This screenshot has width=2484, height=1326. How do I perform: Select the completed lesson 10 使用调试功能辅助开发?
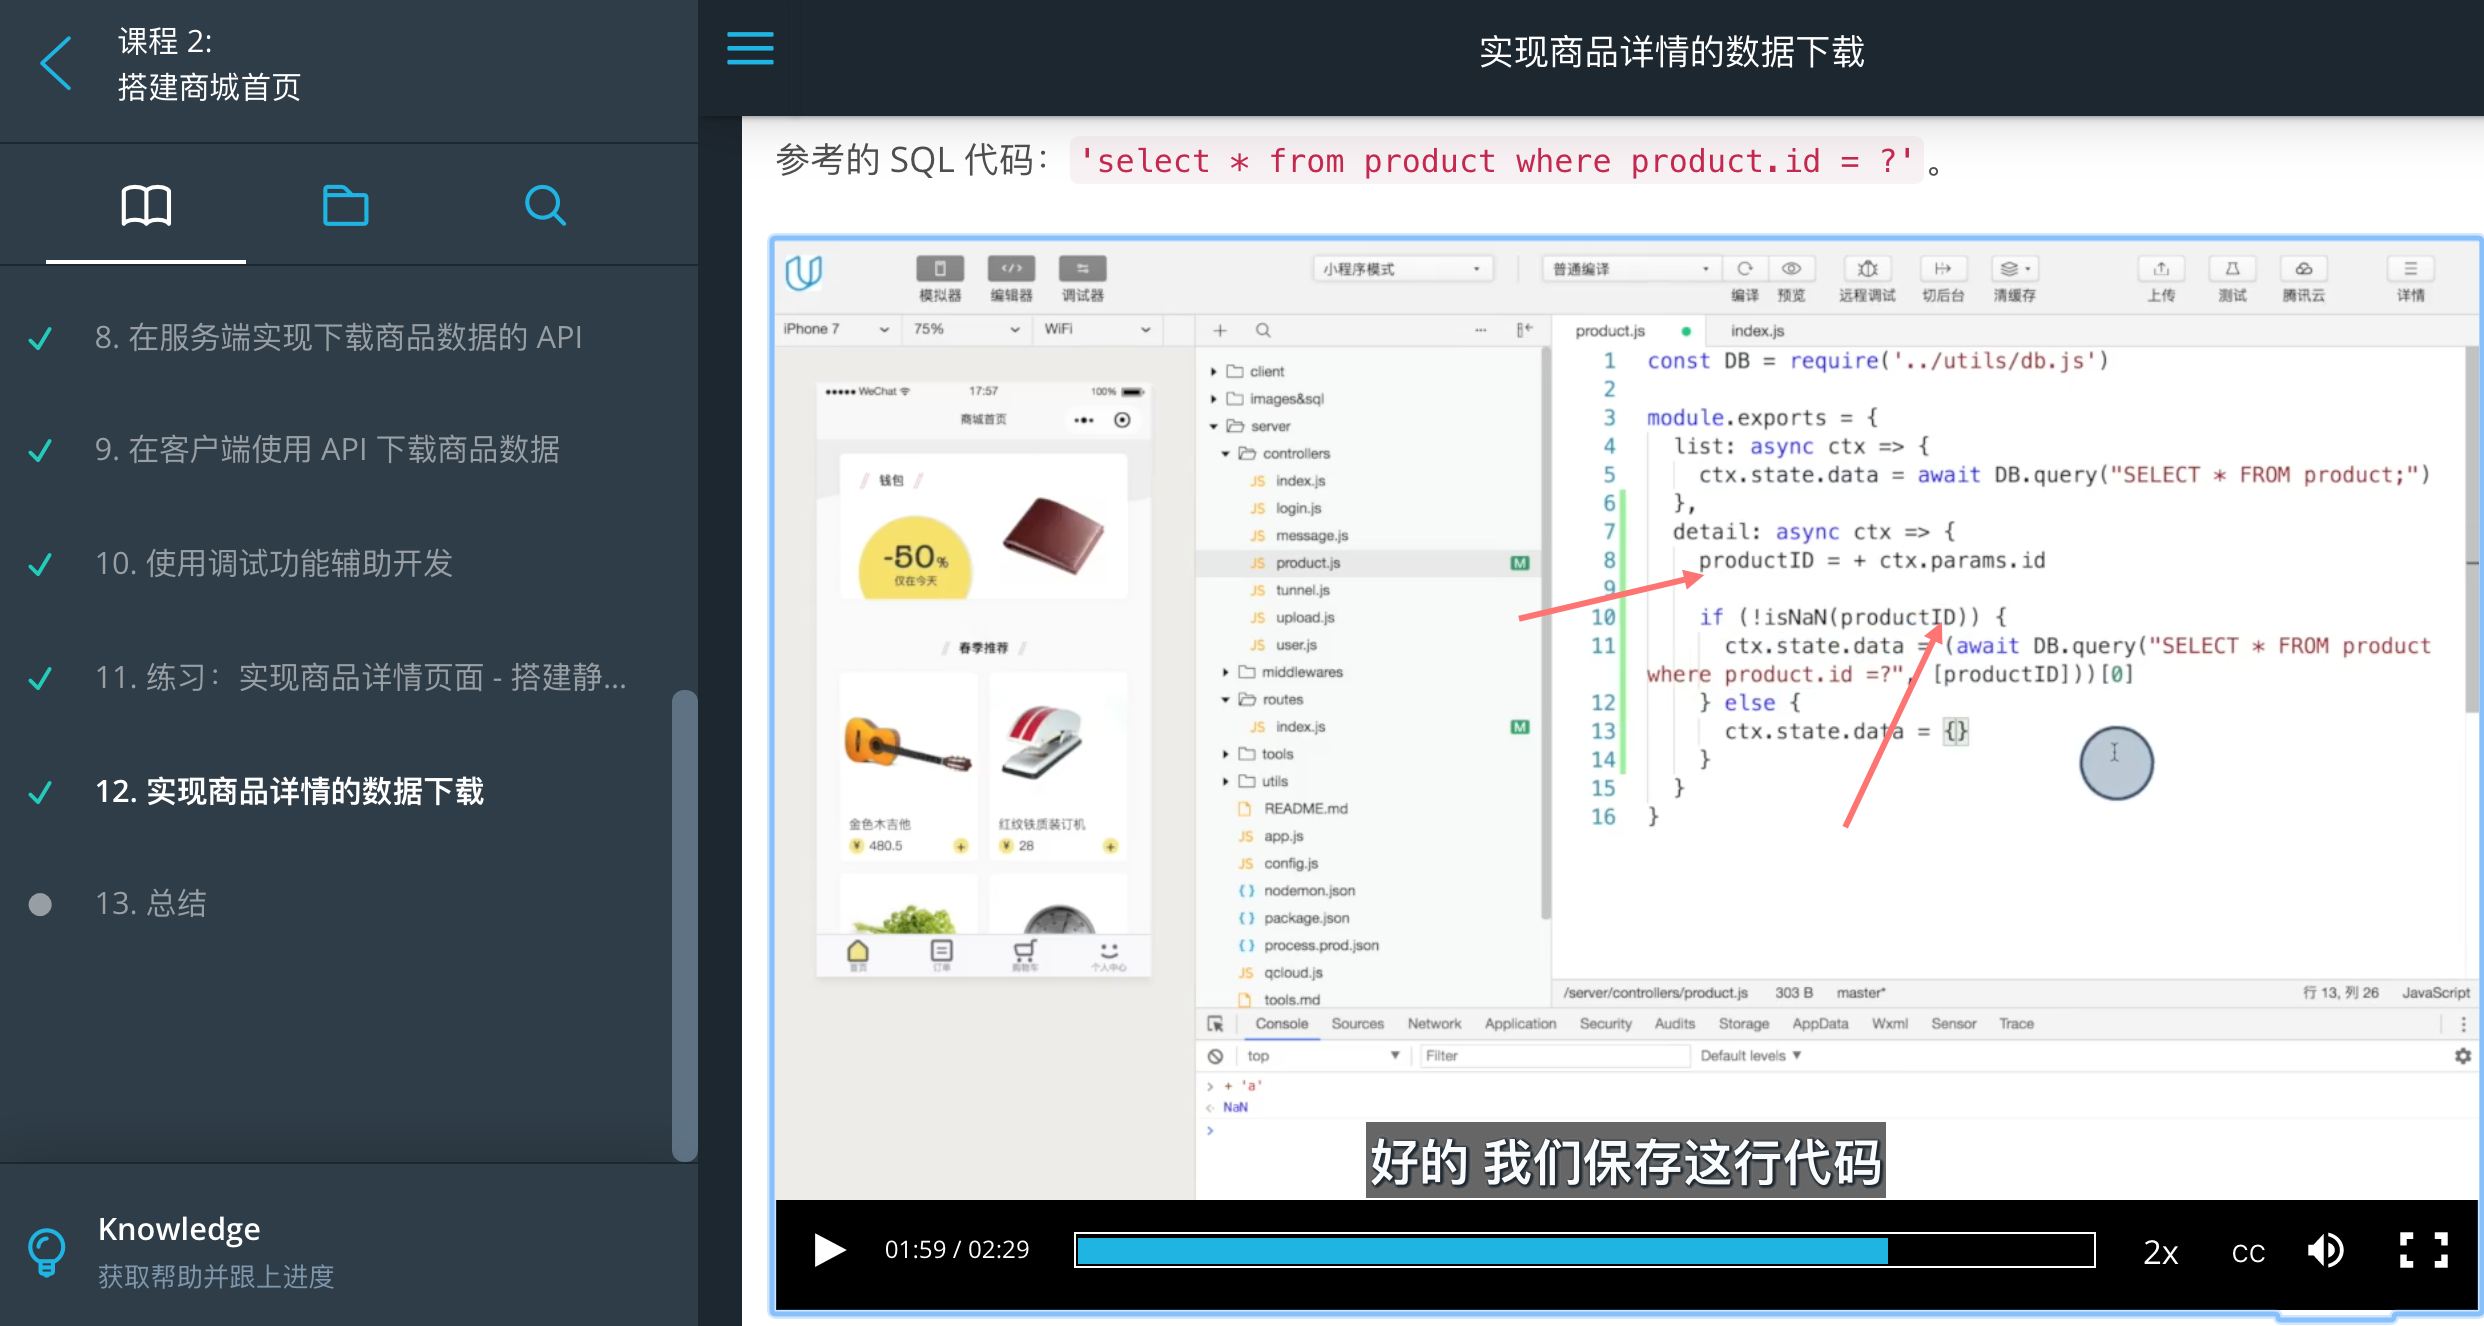pos(274,564)
